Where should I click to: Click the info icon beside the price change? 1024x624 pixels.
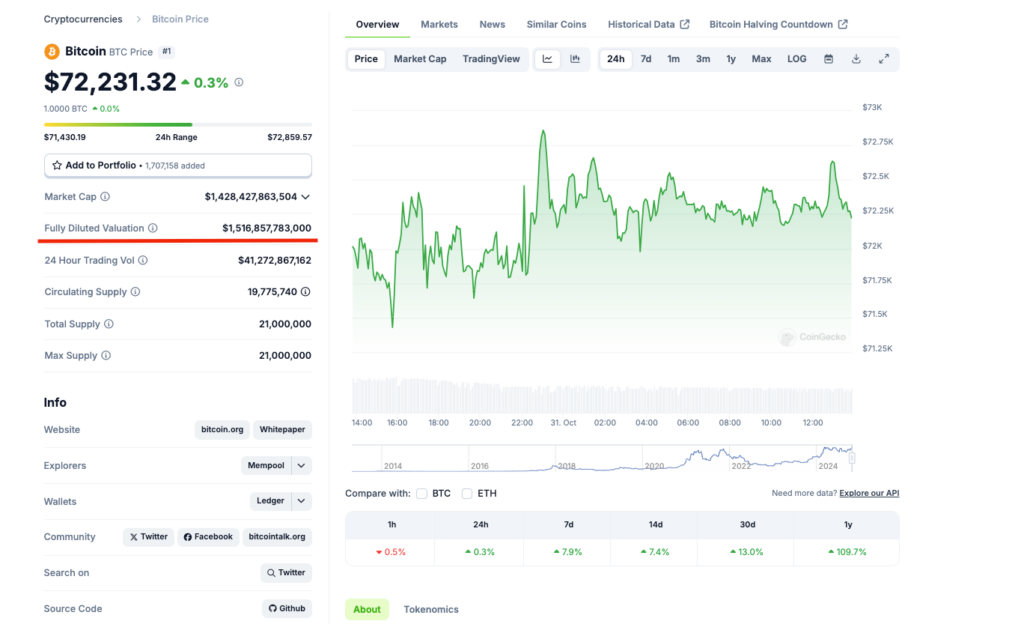[239, 82]
